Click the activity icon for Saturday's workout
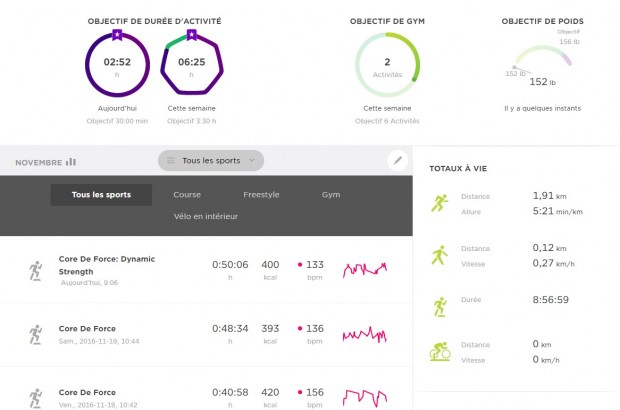 pos(37,334)
